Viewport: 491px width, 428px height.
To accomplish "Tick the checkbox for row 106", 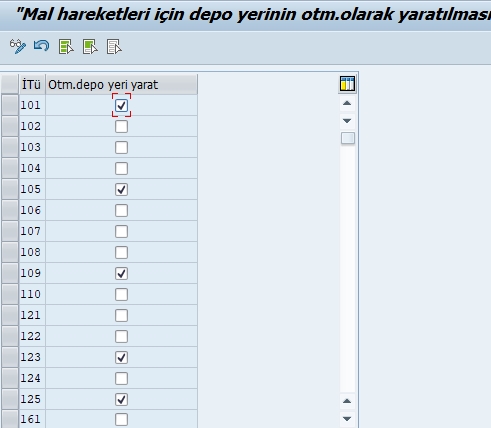I will (x=121, y=211).
